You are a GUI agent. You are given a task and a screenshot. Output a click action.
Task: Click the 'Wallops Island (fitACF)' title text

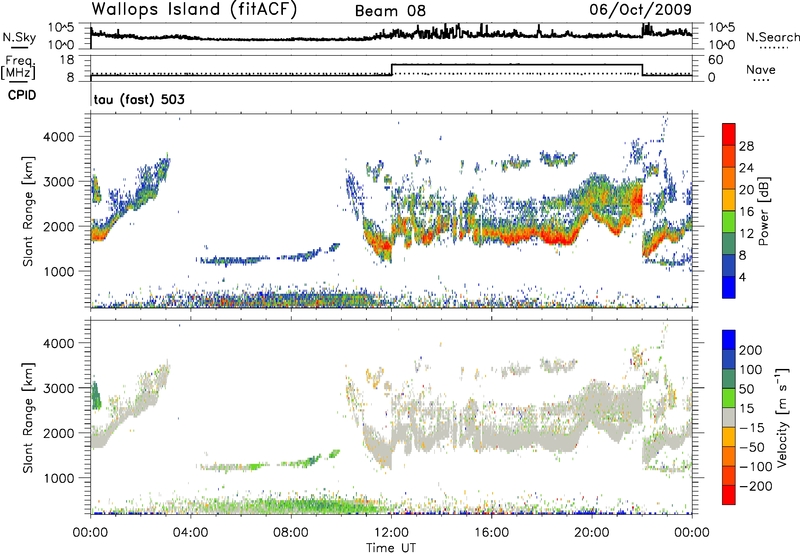tap(194, 10)
